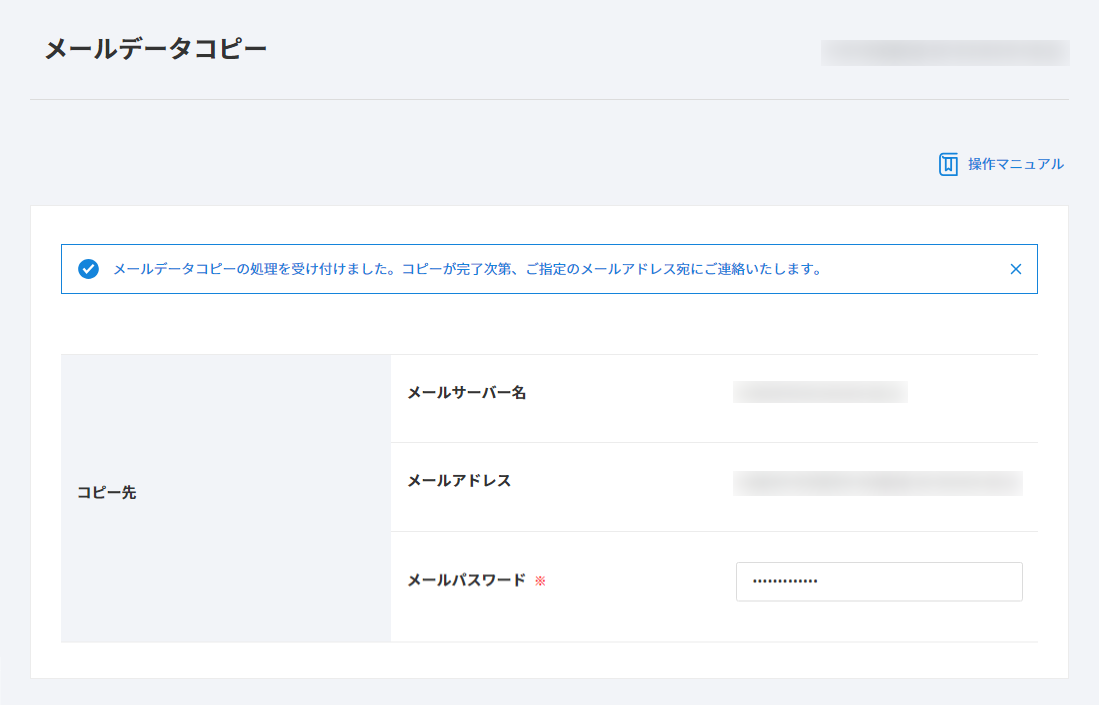Screen dimensions: 1099x705
Task: Open the 操作マニュアル link
Action: (x=1015, y=164)
